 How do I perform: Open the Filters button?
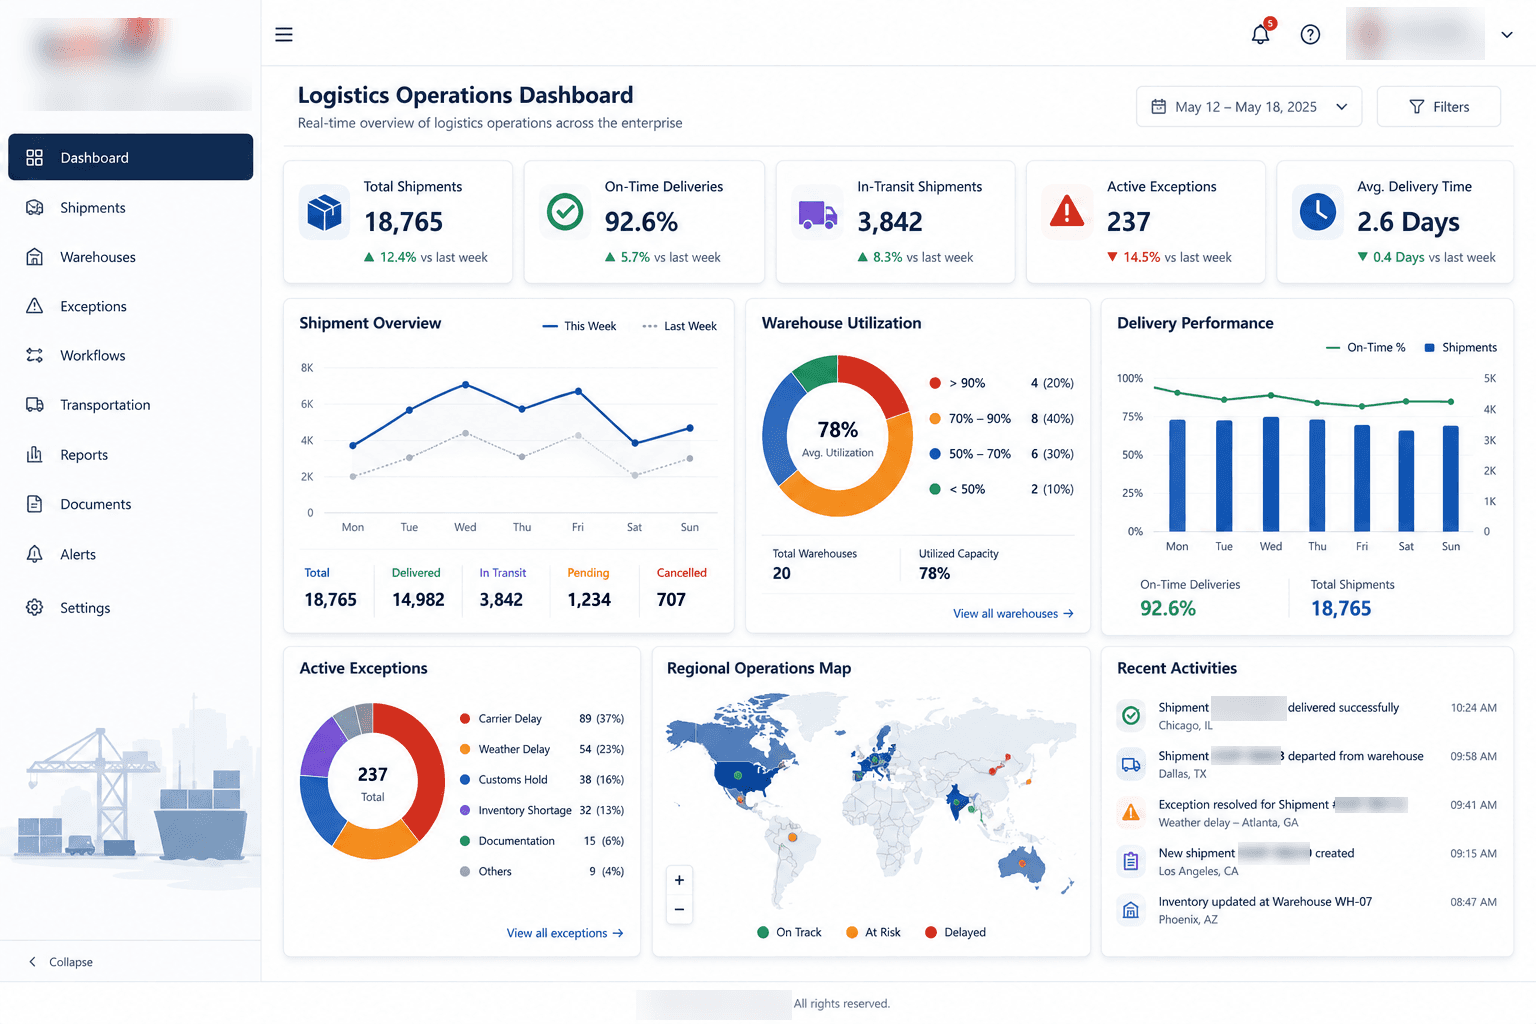(x=1438, y=107)
